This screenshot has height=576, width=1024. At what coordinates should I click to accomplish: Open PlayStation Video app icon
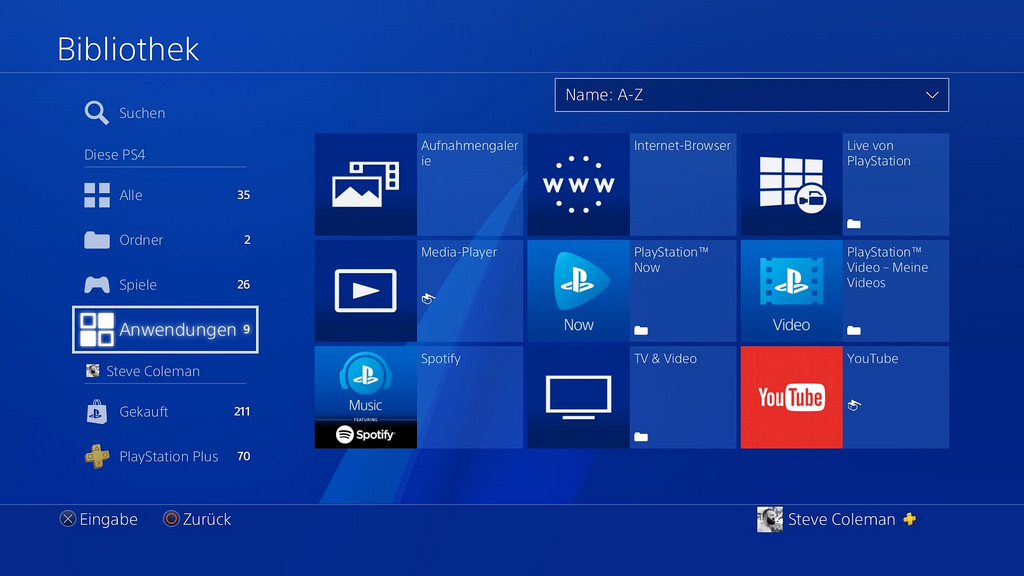(x=791, y=291)
